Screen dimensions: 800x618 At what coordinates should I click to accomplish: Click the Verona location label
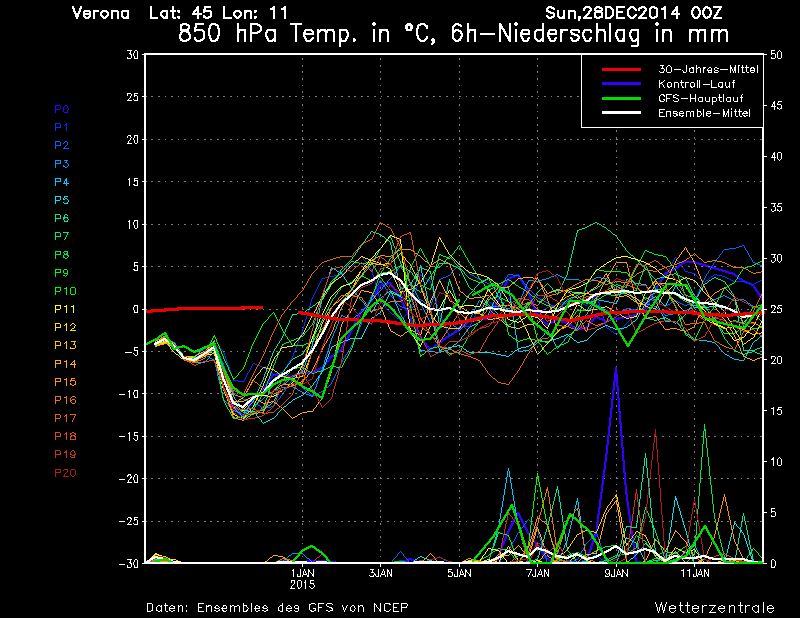101,13
